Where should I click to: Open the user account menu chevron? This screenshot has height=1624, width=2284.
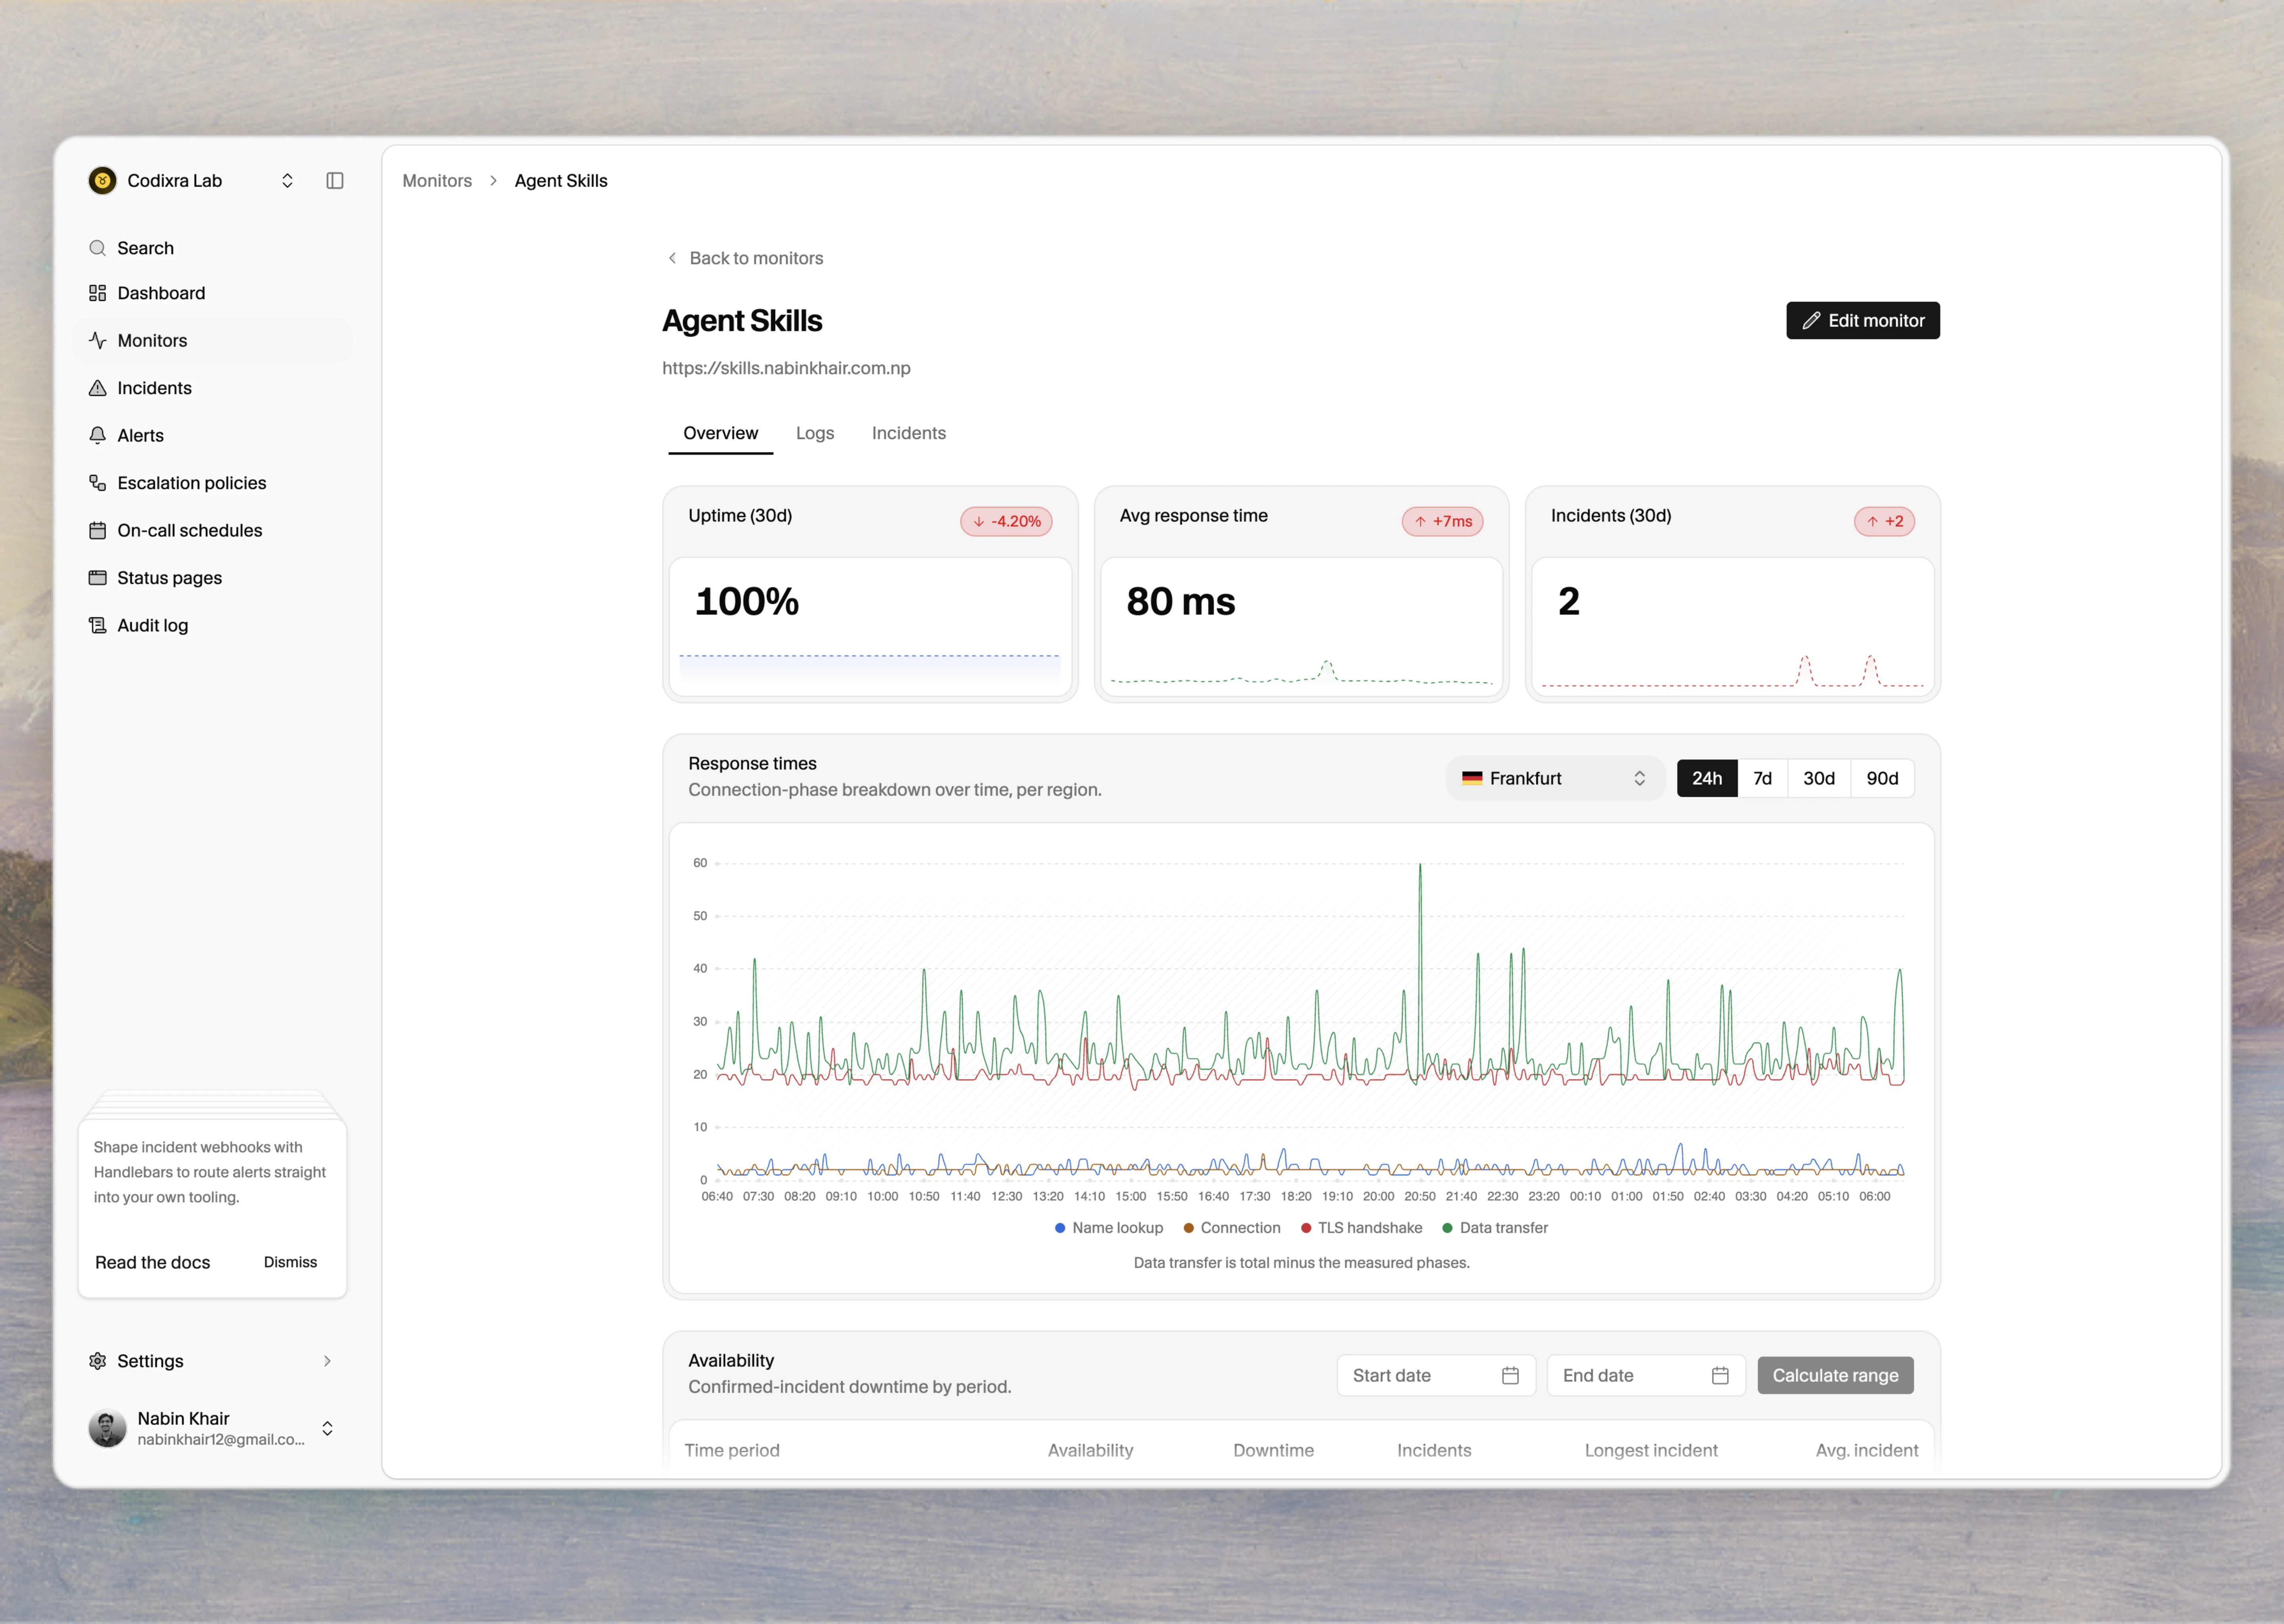[x=327, y=1428]
